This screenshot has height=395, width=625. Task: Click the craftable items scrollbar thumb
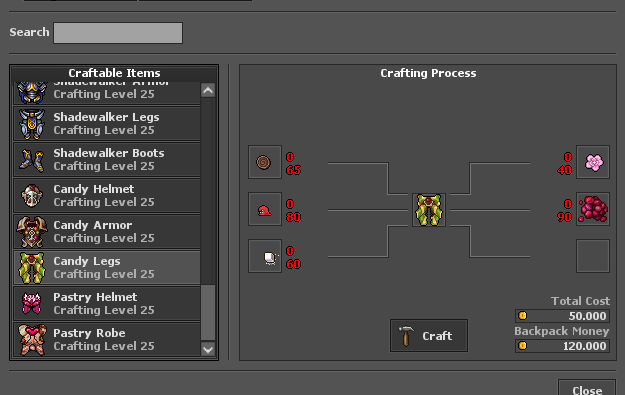208,312
